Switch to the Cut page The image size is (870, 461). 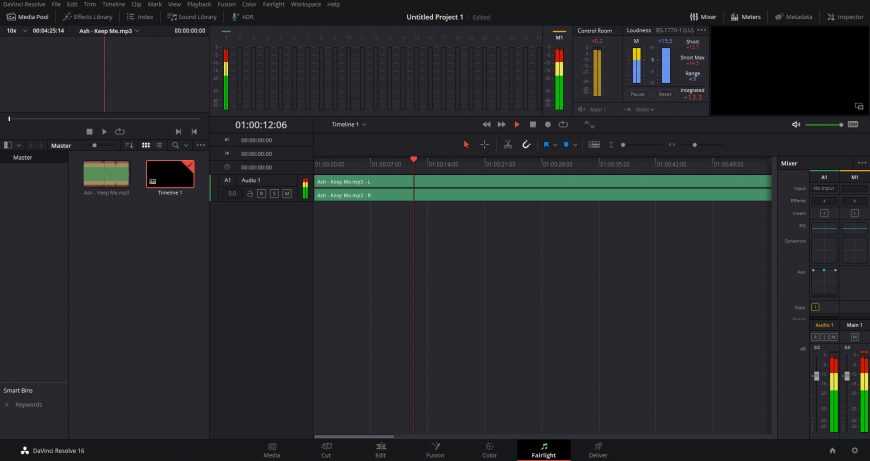pos(326,450)
